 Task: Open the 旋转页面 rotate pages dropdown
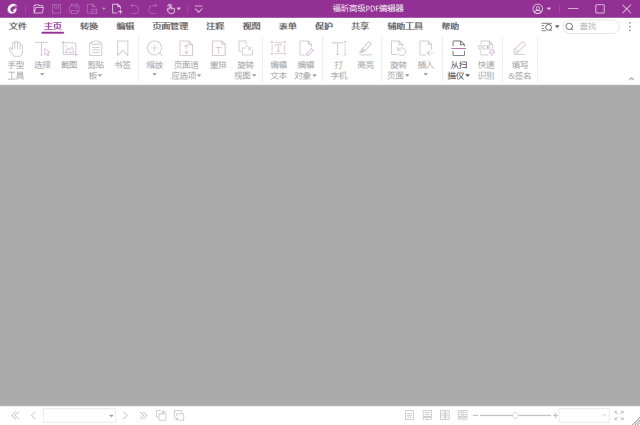(398, 60)
